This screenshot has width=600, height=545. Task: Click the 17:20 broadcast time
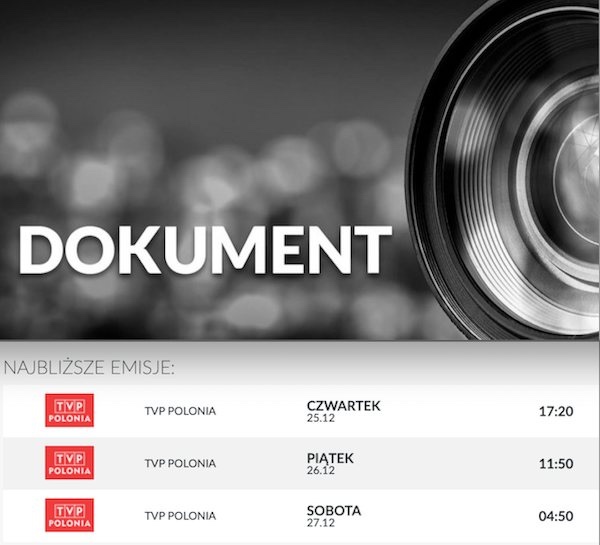tap(556, 411)
